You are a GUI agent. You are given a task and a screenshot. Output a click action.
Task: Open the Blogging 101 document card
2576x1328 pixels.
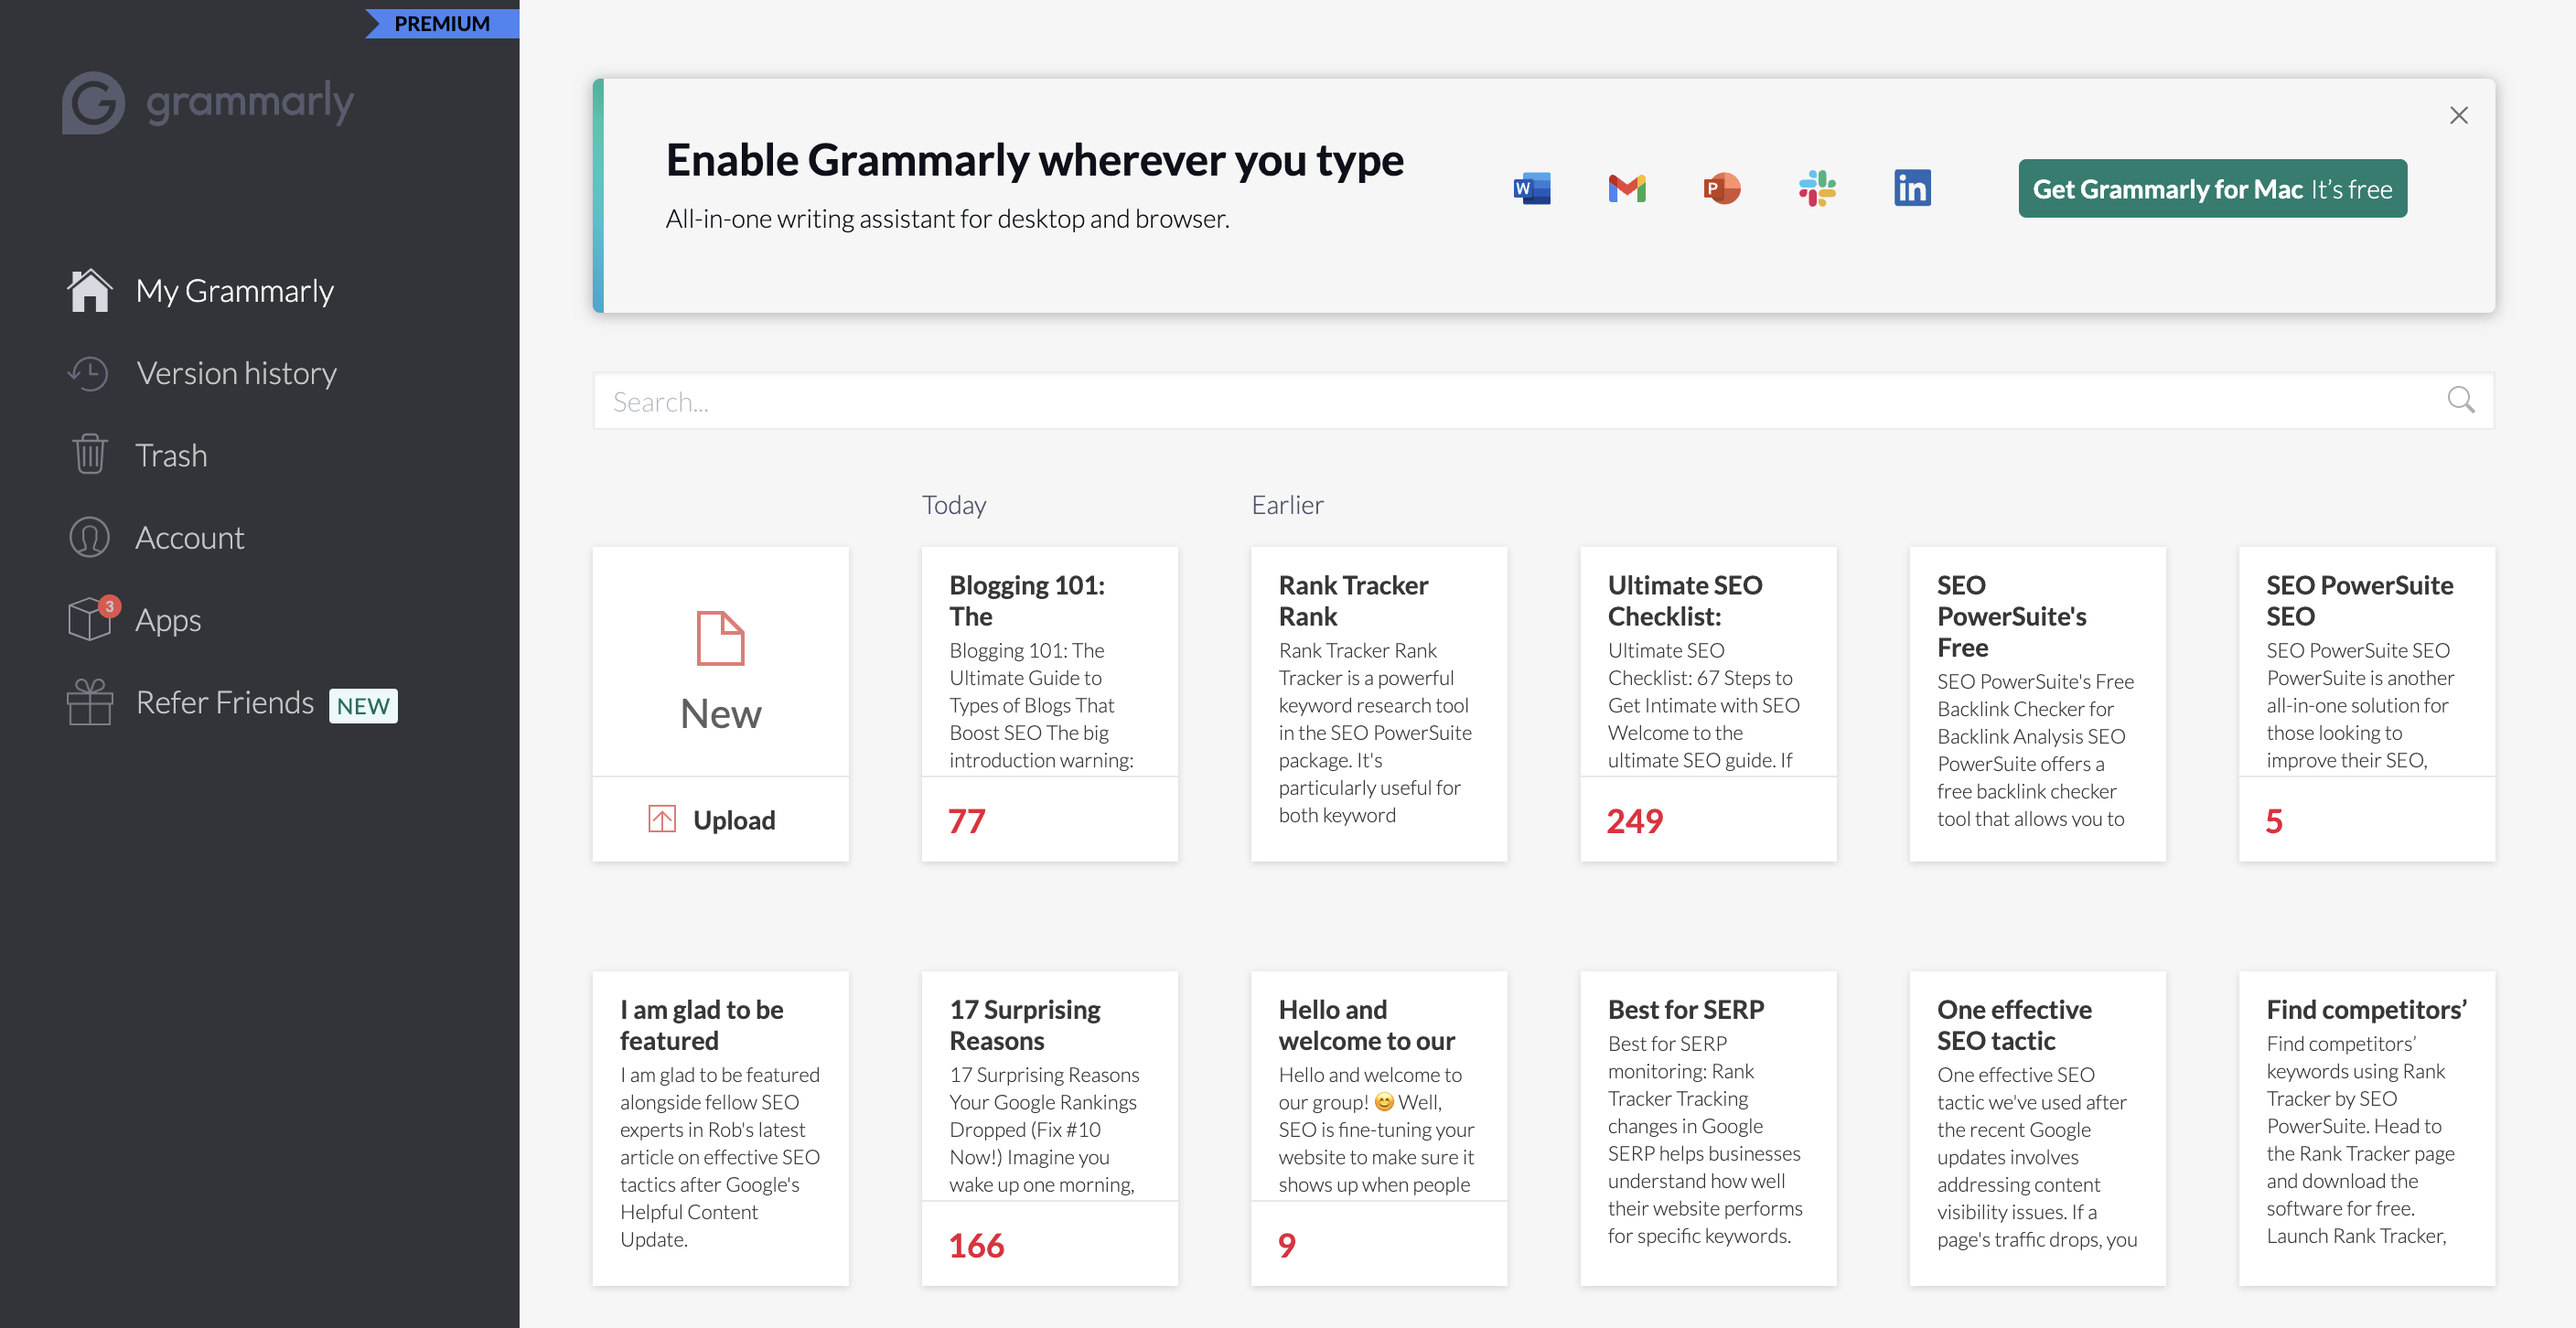point(1049,703)
